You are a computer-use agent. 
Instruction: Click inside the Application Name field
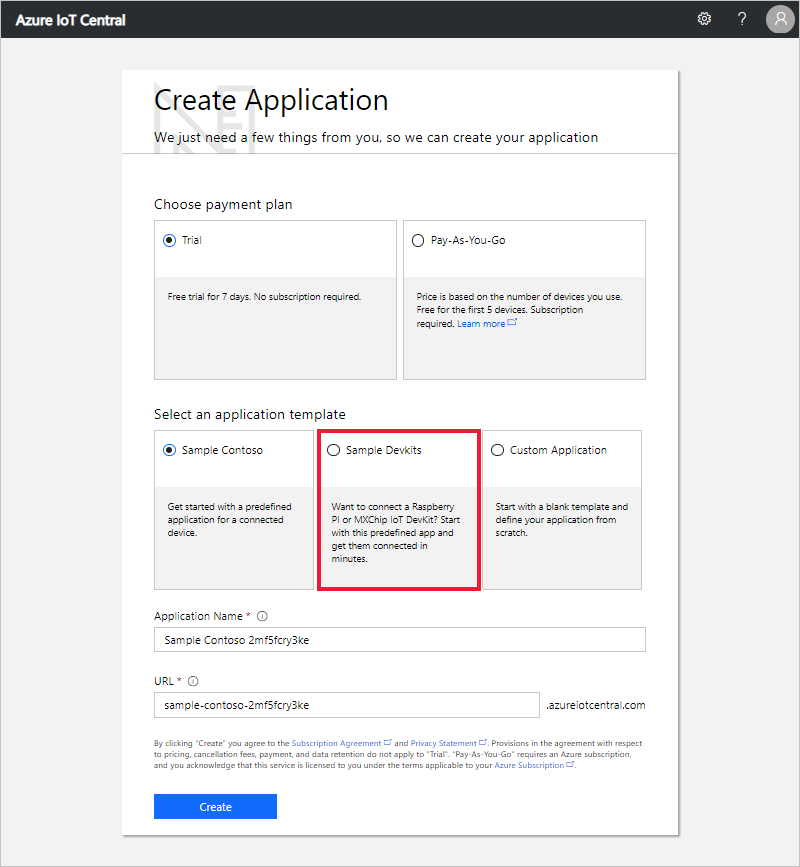399,639
